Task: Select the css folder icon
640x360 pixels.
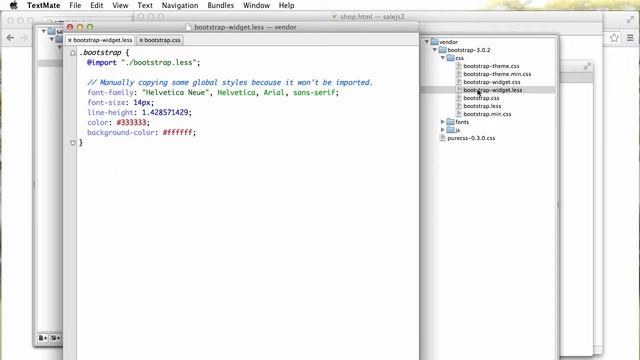Action: [x=451, y=58]
